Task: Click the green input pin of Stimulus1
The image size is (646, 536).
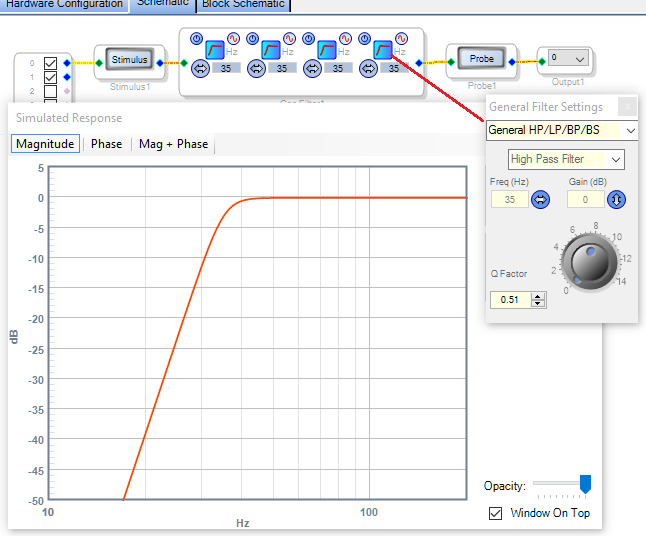Action: [99, 63]
